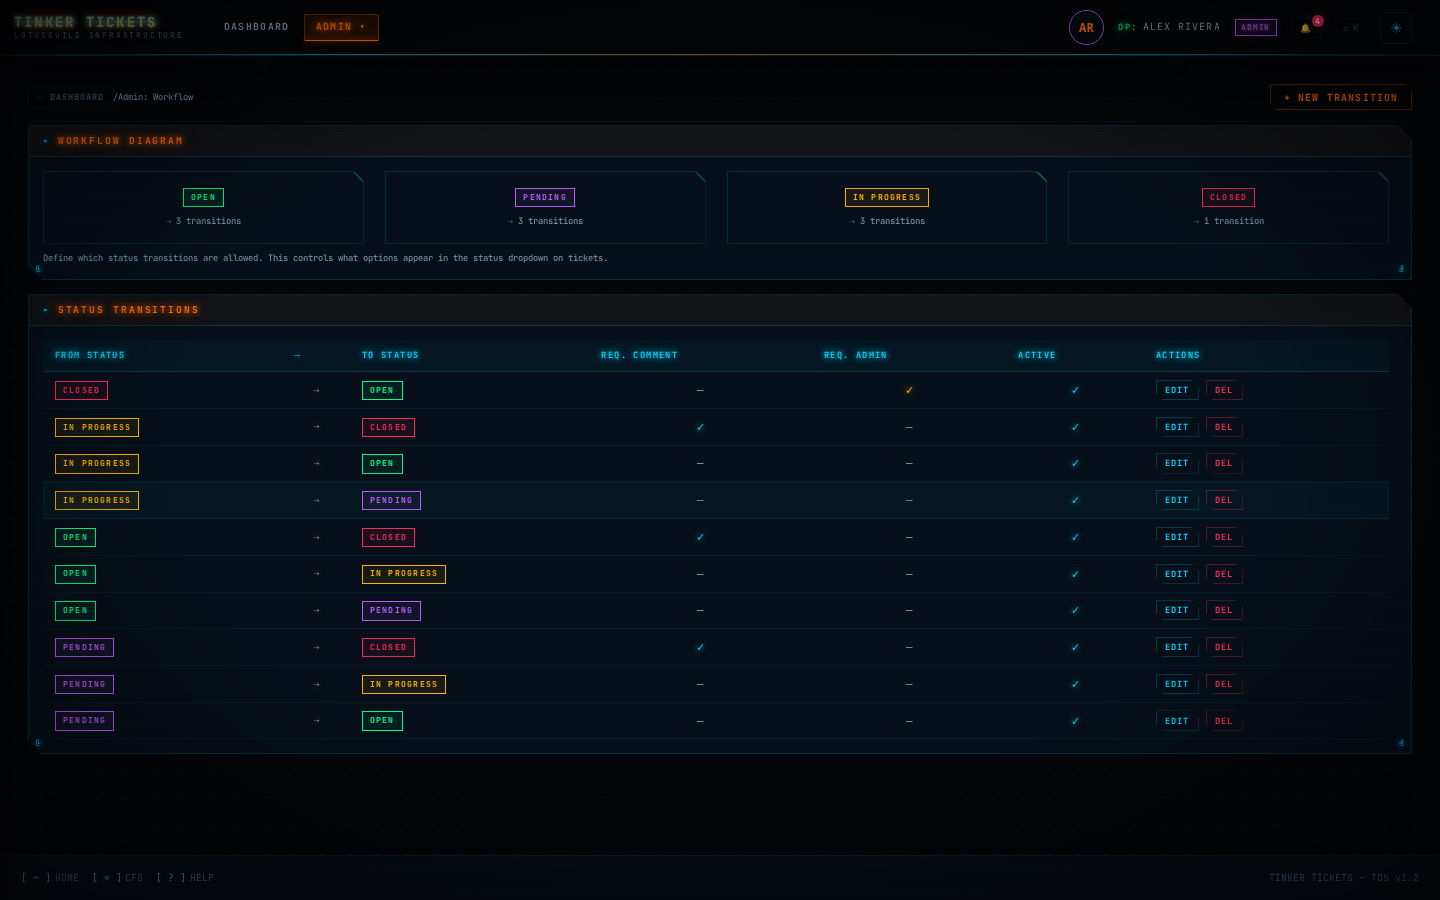Go to the Dashboard nav item
The height and width of the screenshot is (900, 1440).
pyautogui.click(x=256, y=27)
